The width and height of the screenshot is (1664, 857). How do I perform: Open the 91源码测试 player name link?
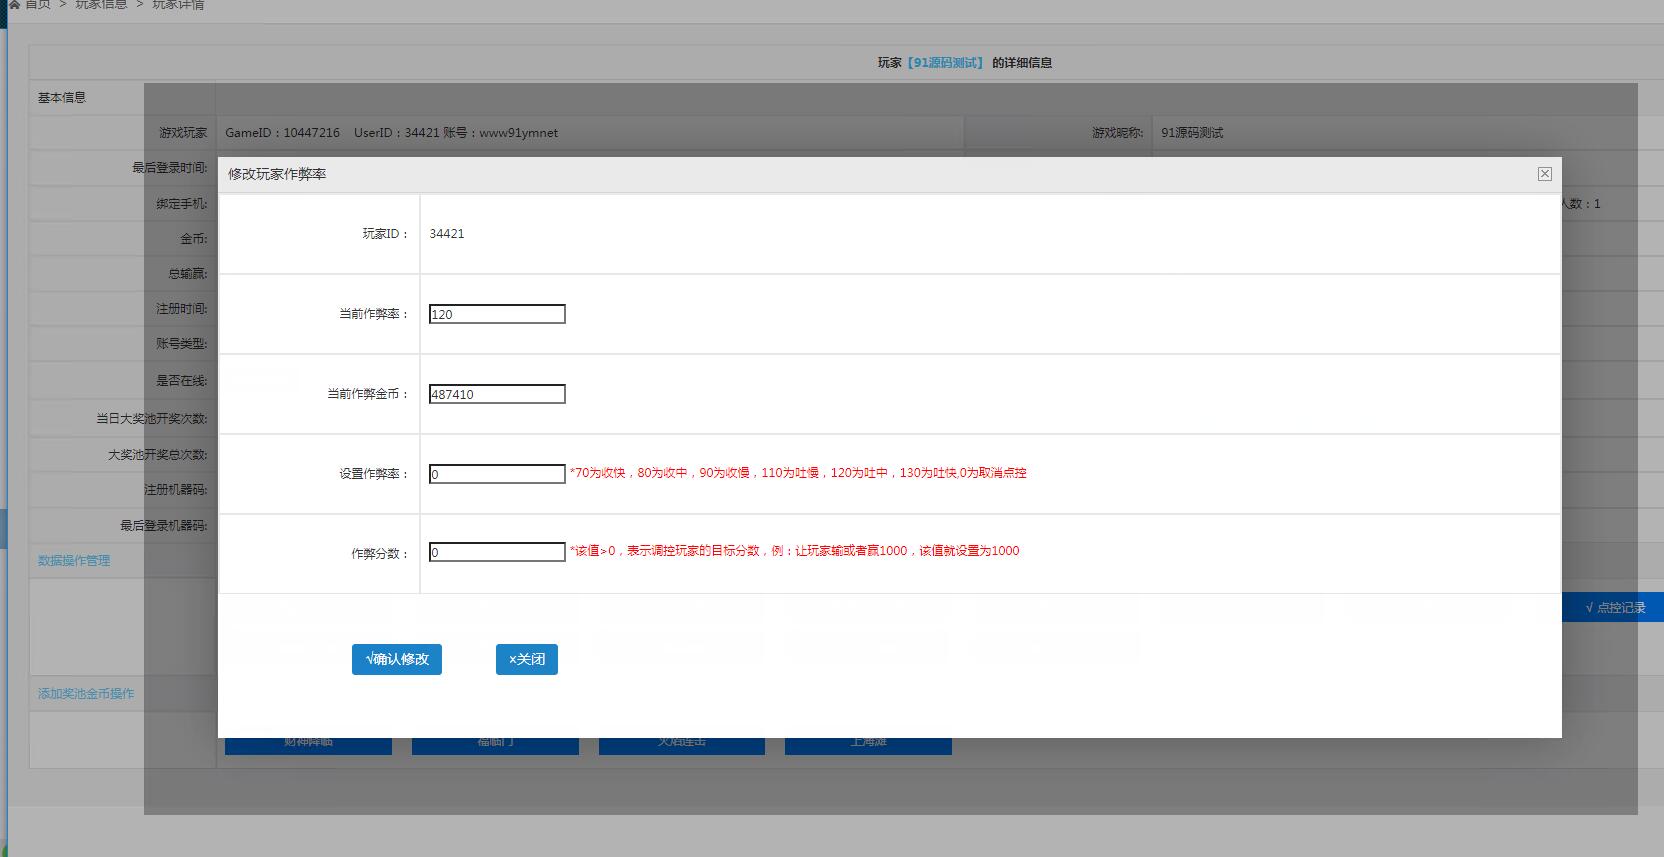click(x=945, y=63)
